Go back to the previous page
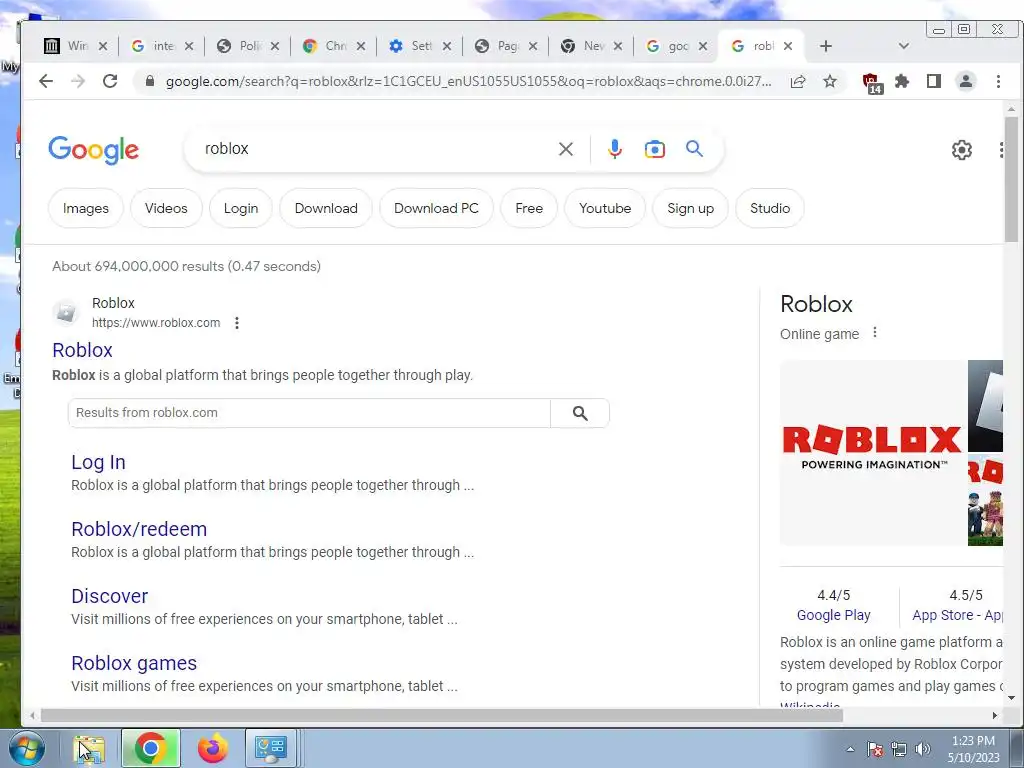 click(46, 81)
